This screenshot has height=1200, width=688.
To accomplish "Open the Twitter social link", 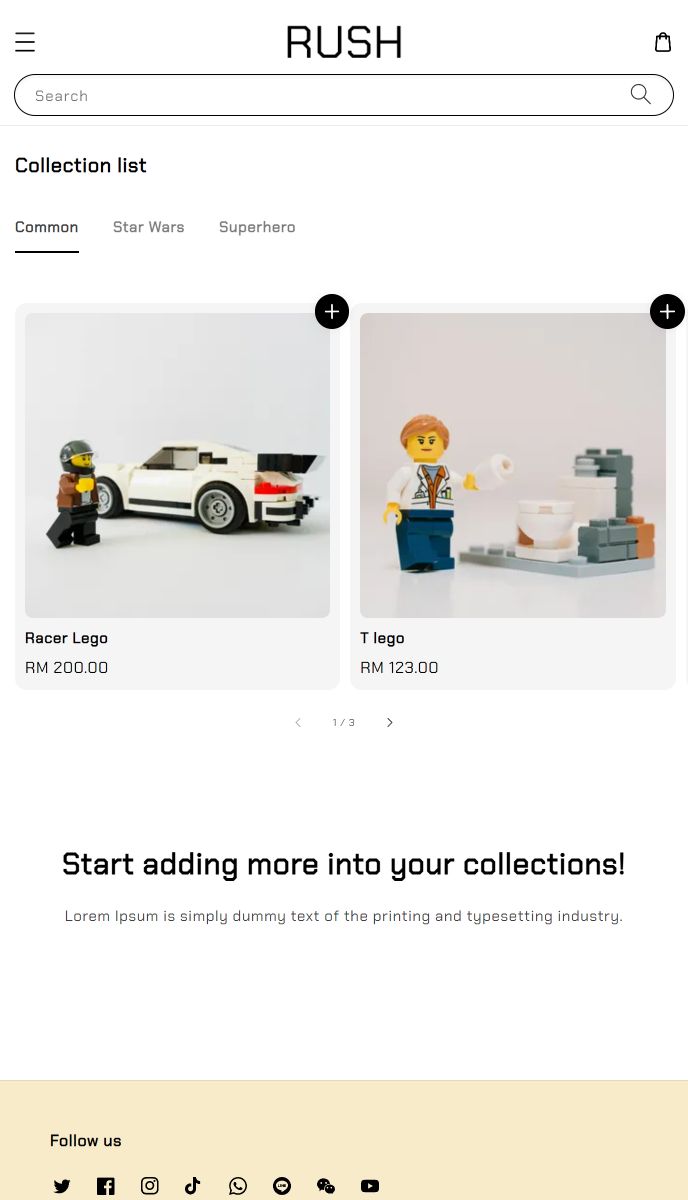I will (x=62, y=1186).
